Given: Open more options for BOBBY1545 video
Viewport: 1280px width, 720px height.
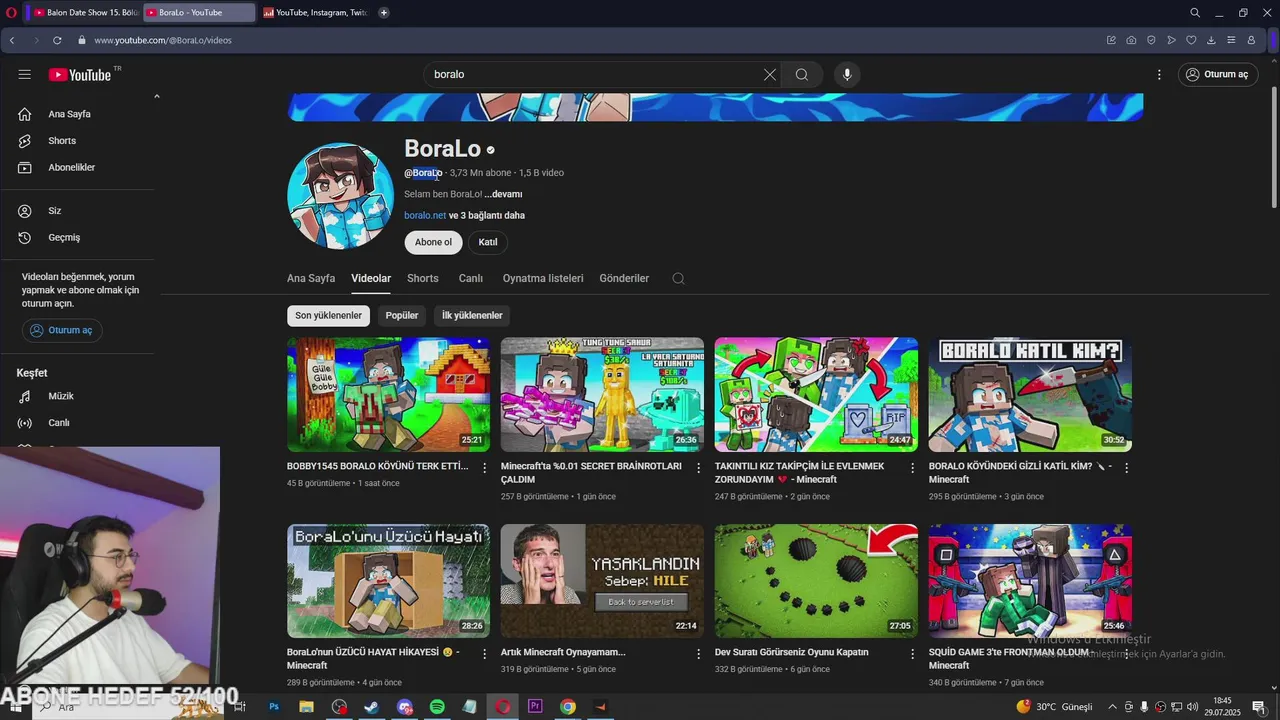Looking at the screenshot, I should 485,468.
